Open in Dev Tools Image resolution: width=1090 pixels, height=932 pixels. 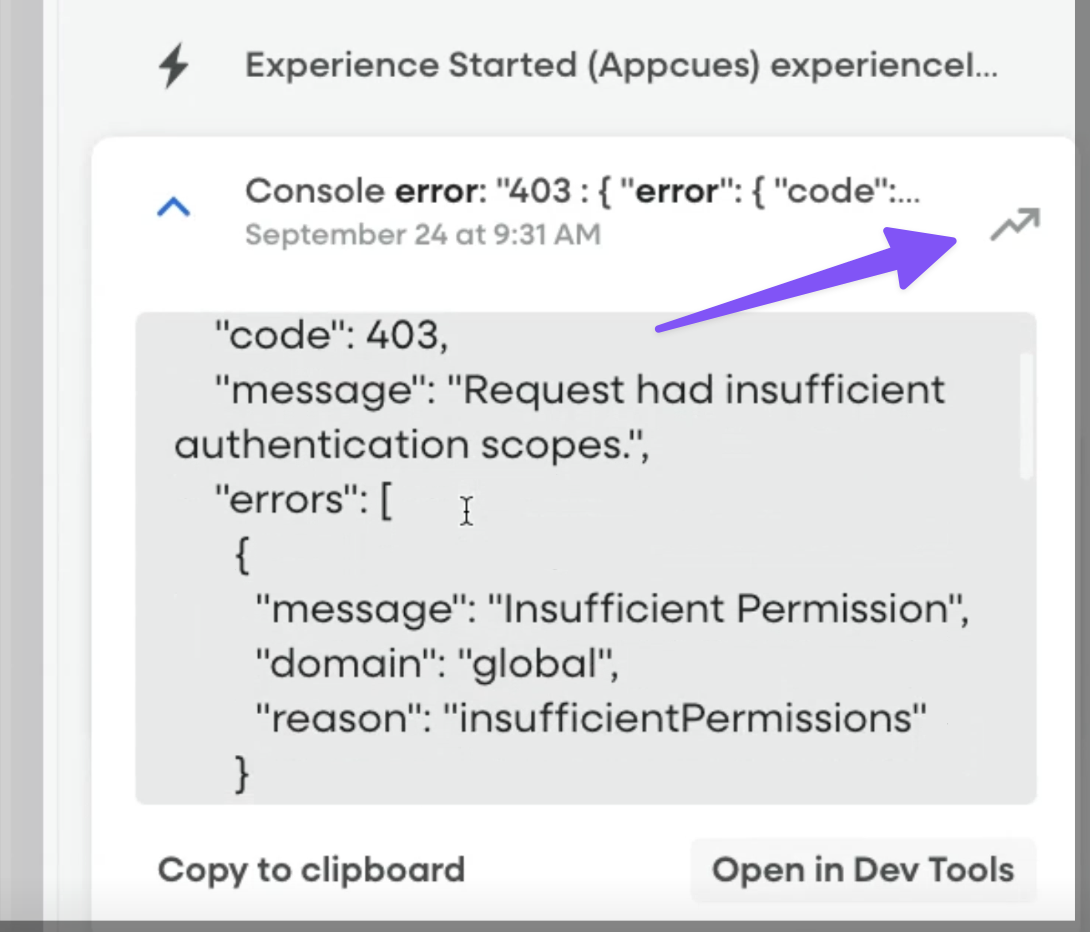[863, 870]
